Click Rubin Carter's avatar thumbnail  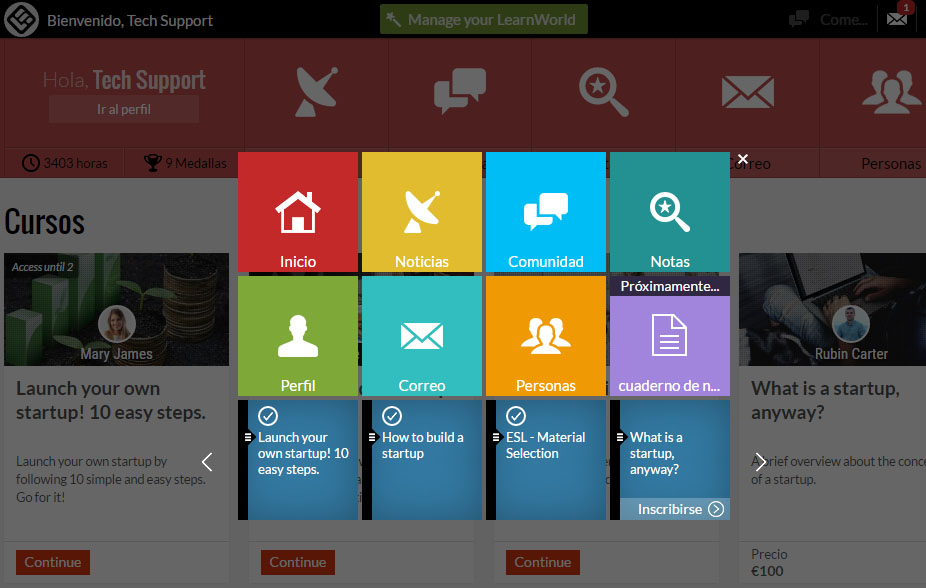pos(850,323)
